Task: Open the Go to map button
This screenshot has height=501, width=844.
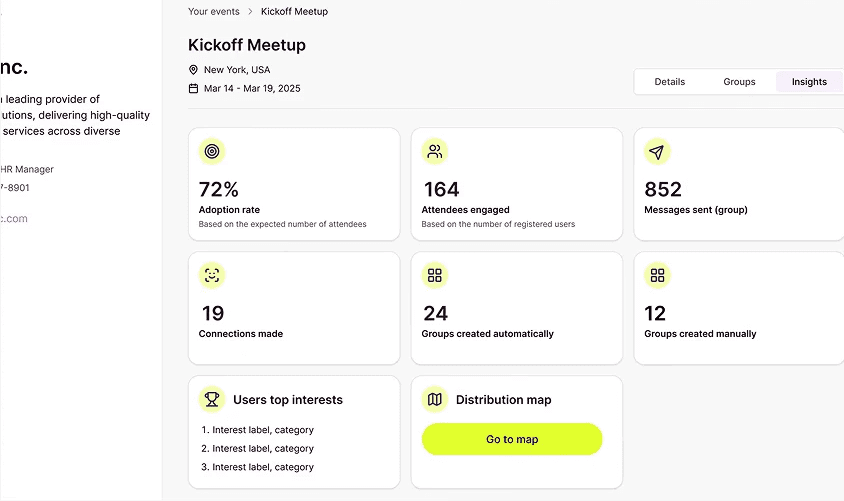Action: pyautogui.click(x=512, y=439)
